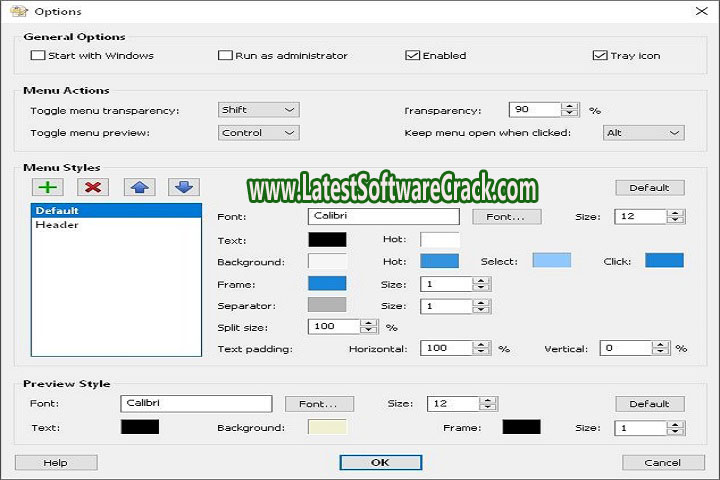720x480 pixels.
Task: Increase Horizontal text padding
Action: click(x=481, y=344)
